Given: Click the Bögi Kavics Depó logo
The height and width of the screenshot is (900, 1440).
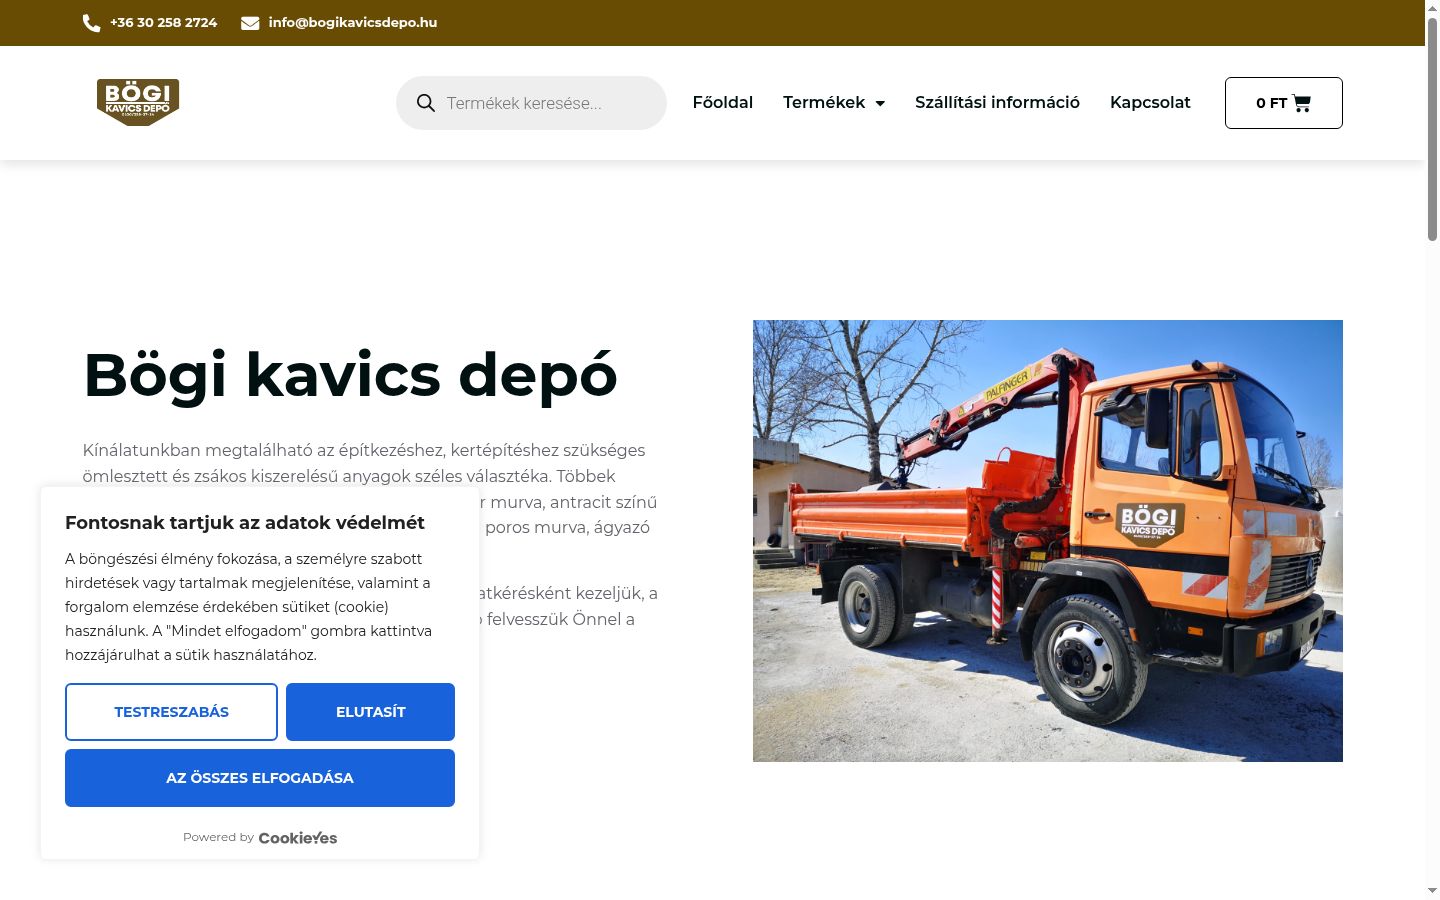Looking at the screenshot, I should pyautogui.click(x=138, y=102).
